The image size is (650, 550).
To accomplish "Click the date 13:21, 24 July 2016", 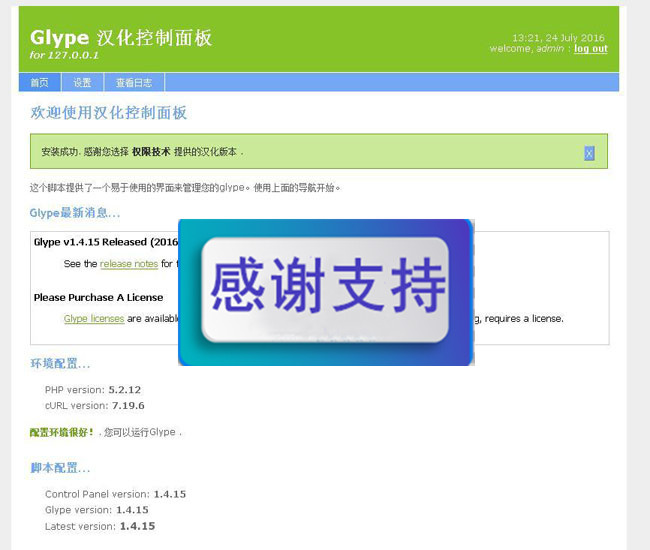I will coord(558,38).
